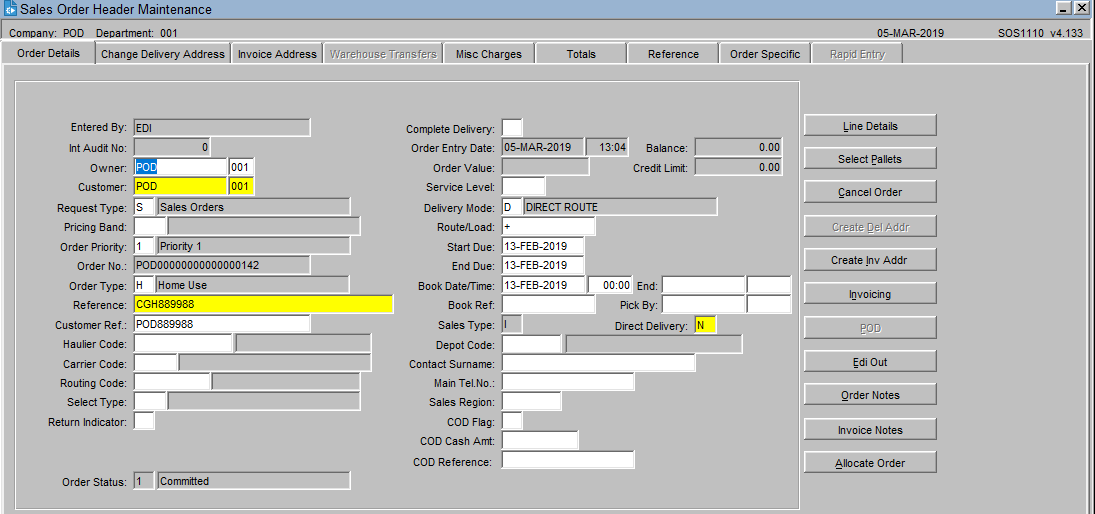This screenshot has height=514, width=1095.
Task: Click Create Inv Addr button
Action: (x=869, y=260)
